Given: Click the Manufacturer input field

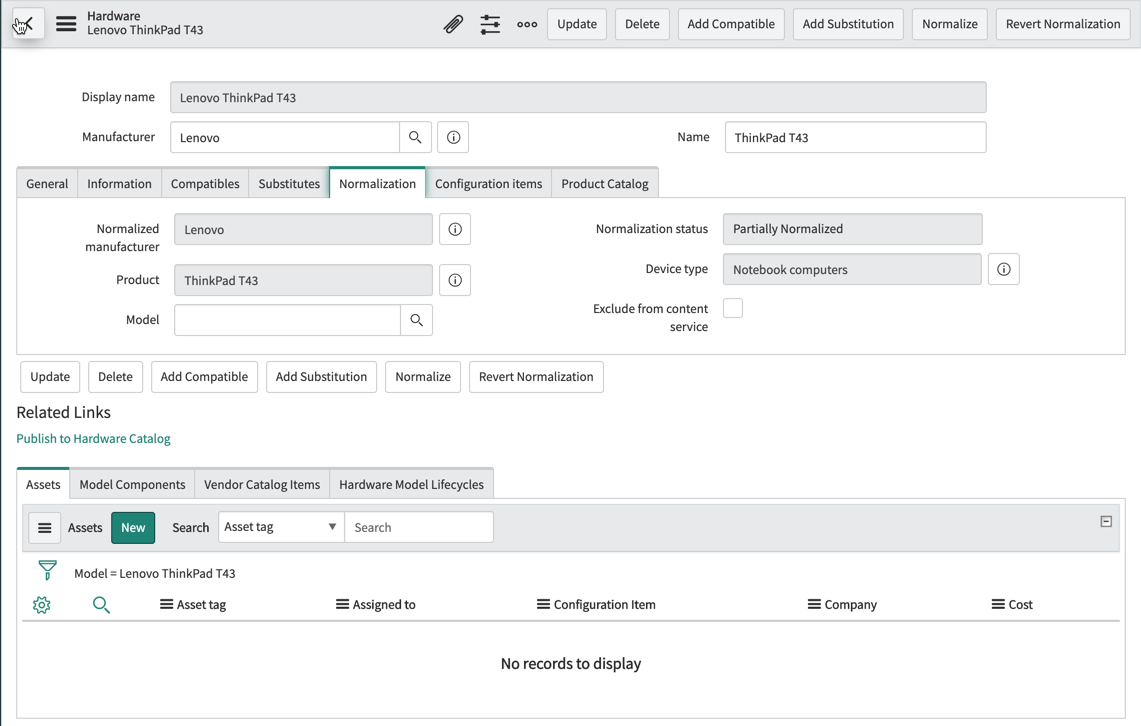Looking at the screenshot, I should (285, 137).
